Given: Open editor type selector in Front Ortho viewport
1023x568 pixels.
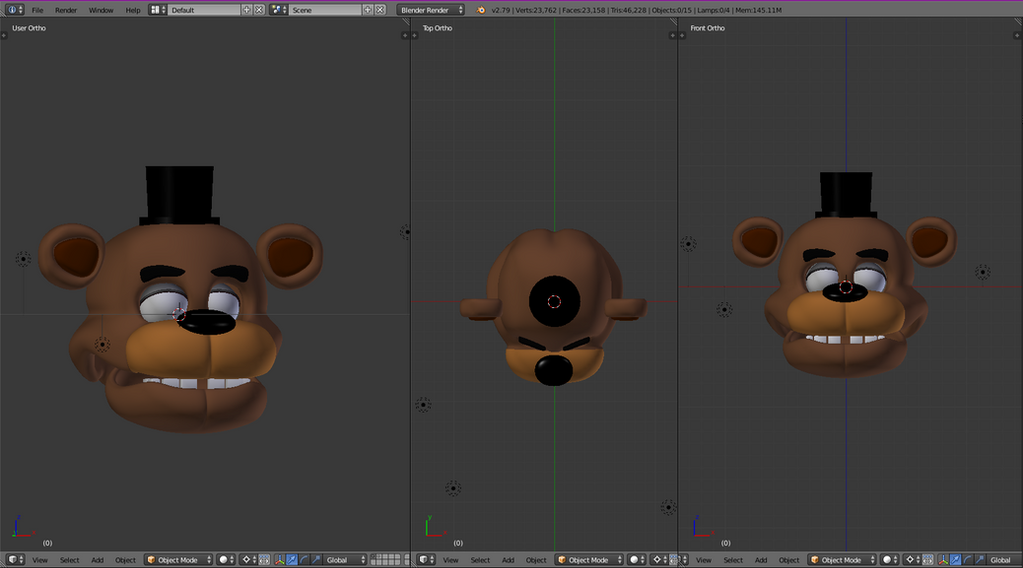Looking at the screenshot, I should pos(682,560).
